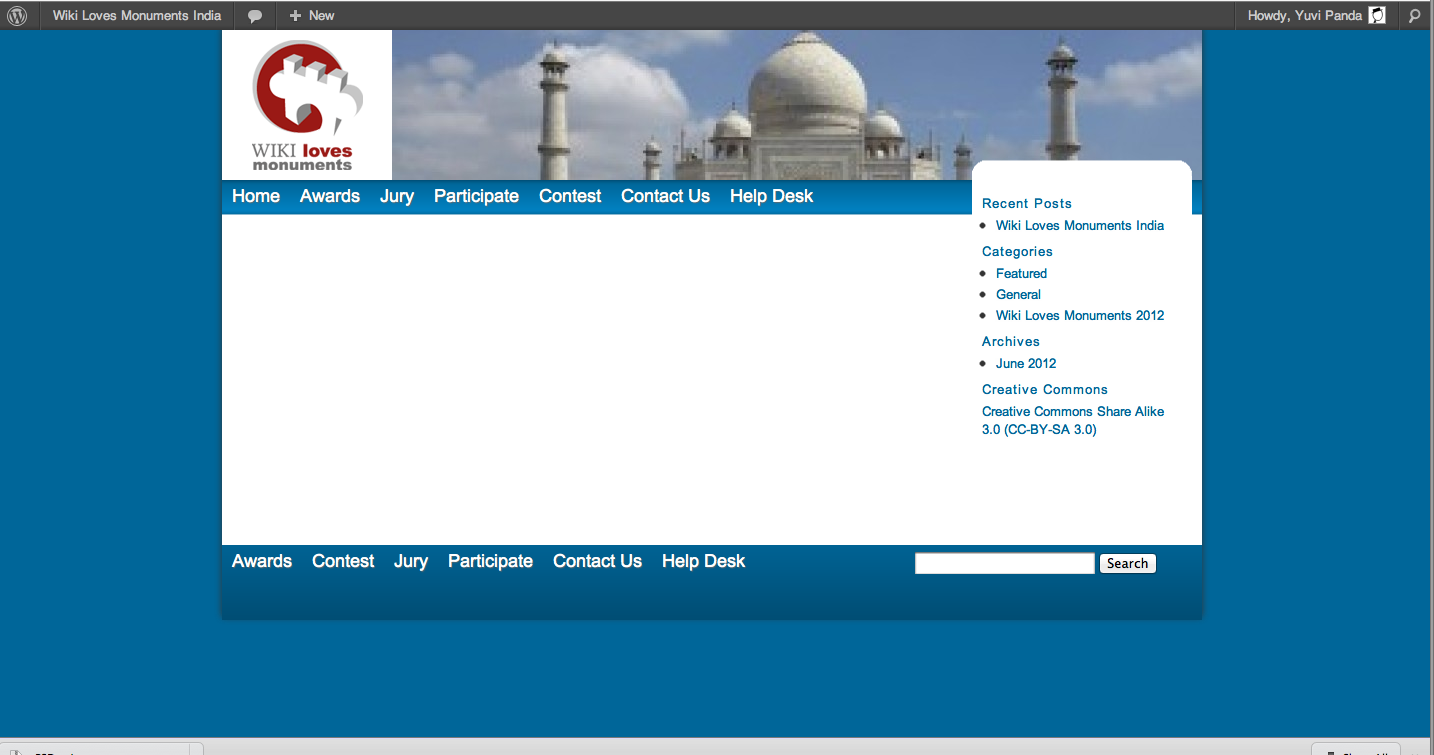Open the WordPress logo menu
This screenshot has width=1434, height=755.
(x=17, y=15)
